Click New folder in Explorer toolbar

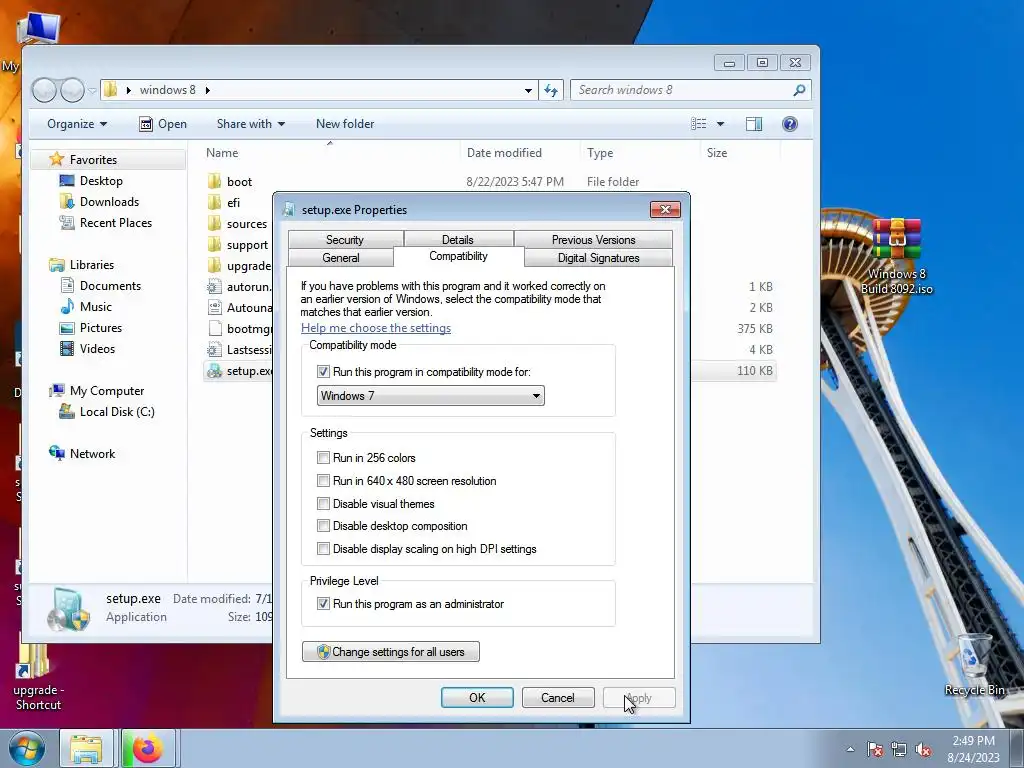tap(345, 124)
